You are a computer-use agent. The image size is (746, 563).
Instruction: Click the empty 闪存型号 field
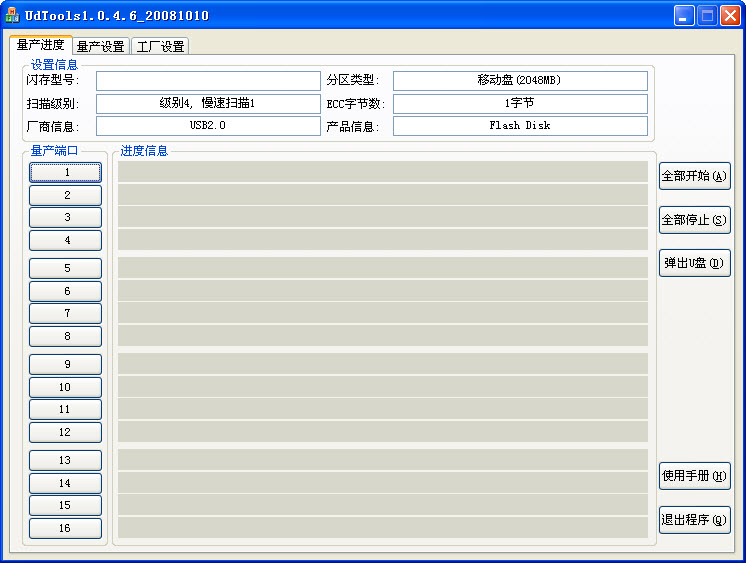(x=208, y=81)
